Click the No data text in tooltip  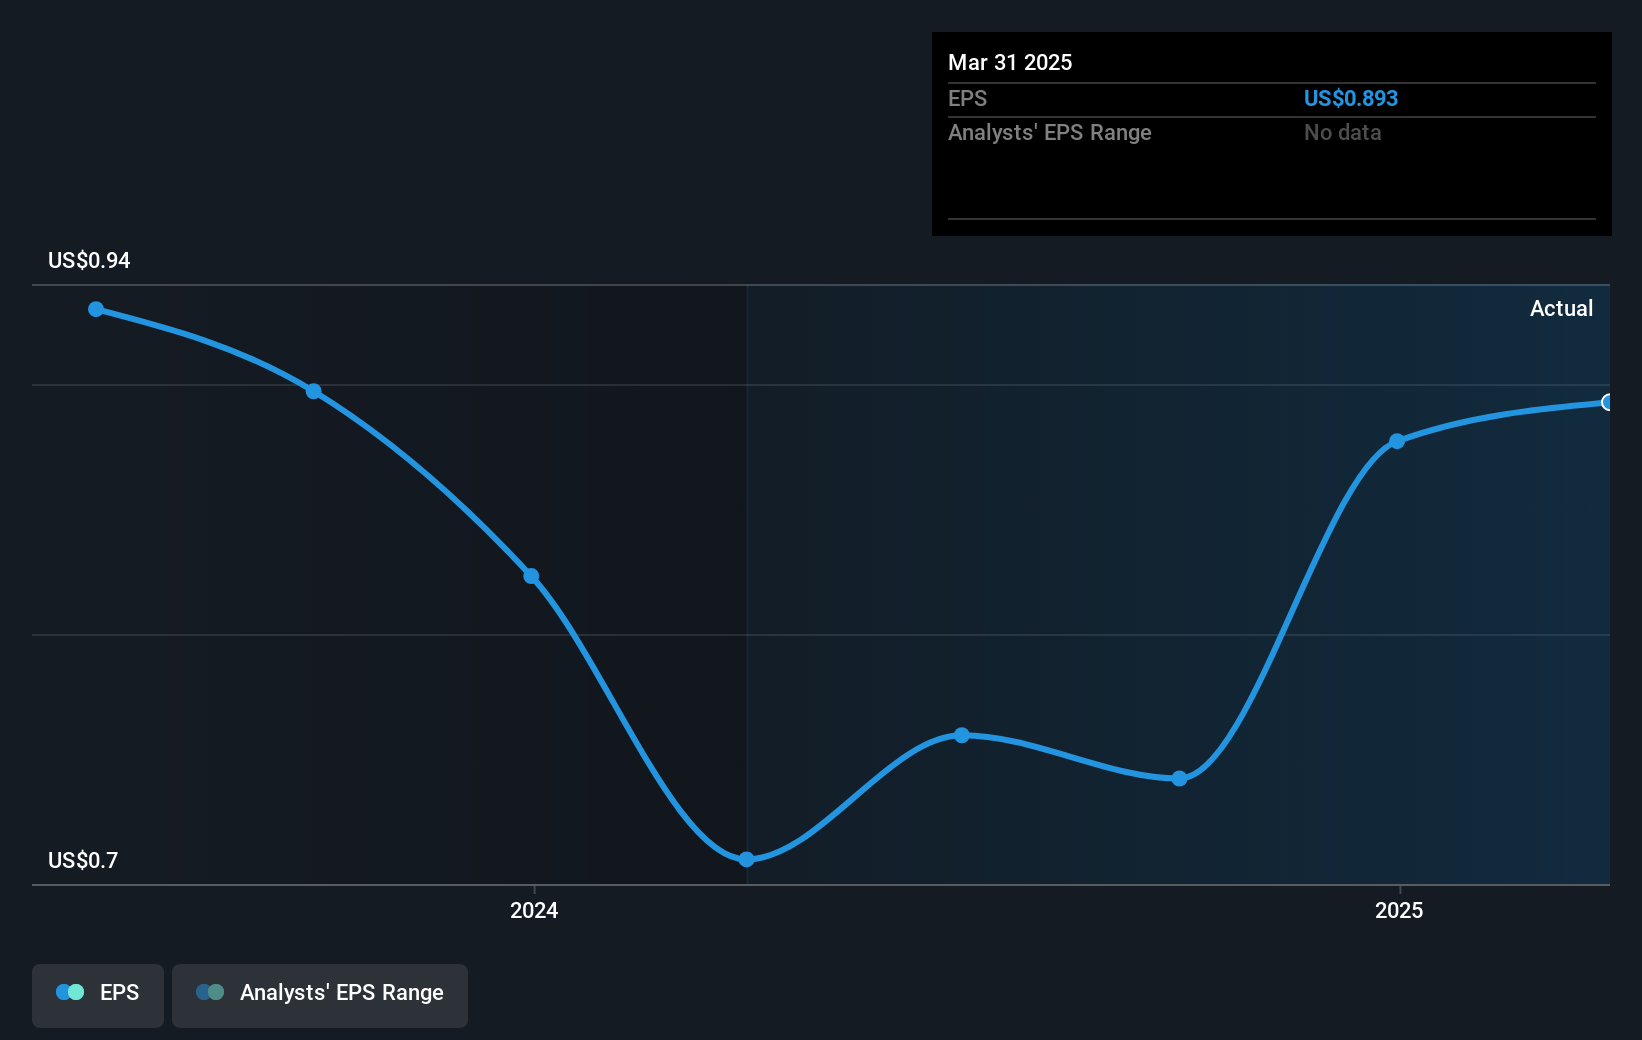[1342, 132]
